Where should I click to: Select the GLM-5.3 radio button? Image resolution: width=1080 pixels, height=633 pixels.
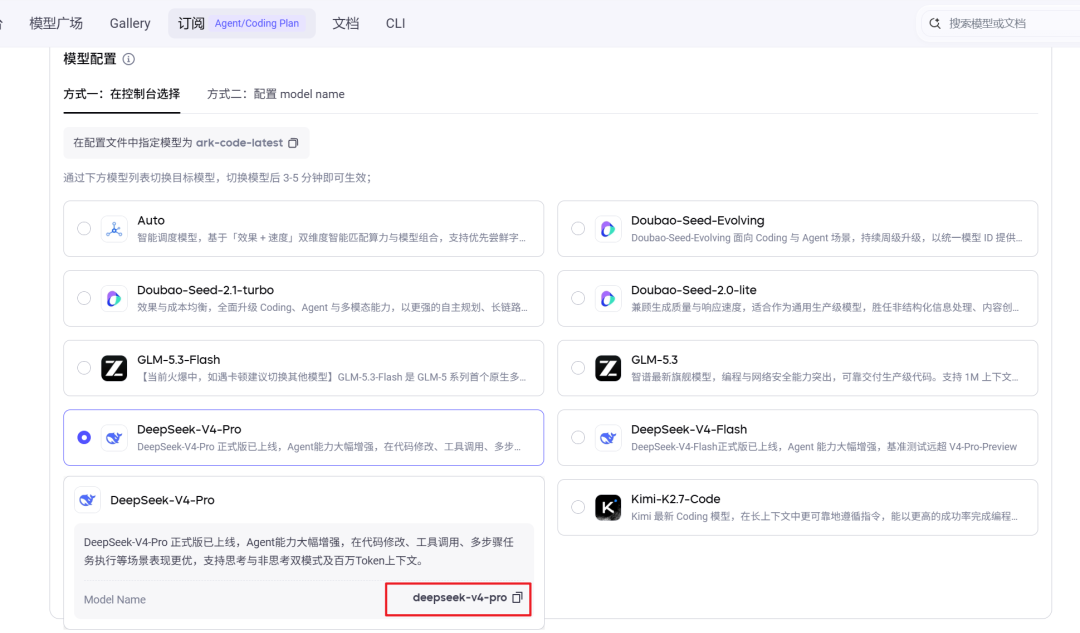pos(578,368)
